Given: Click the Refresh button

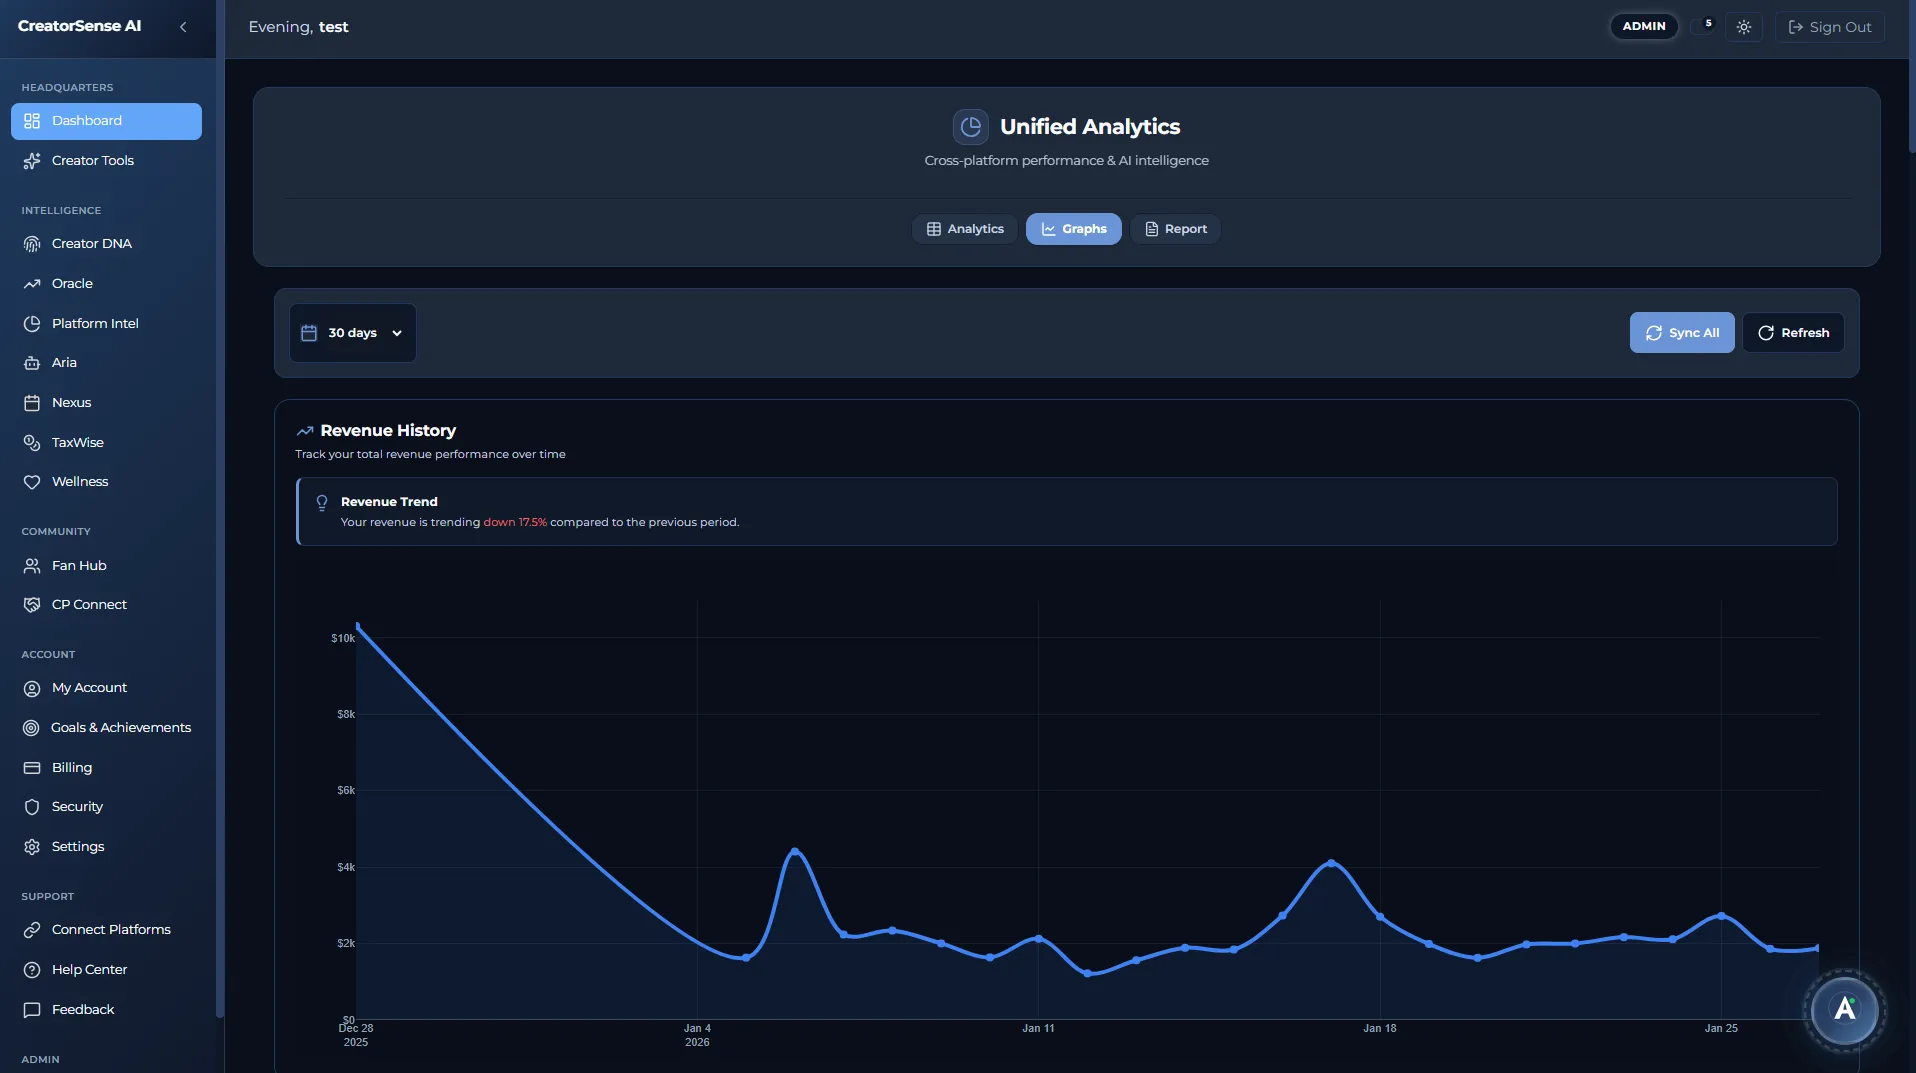Looking at the screenshot, I should click(x=1792, y=332).
